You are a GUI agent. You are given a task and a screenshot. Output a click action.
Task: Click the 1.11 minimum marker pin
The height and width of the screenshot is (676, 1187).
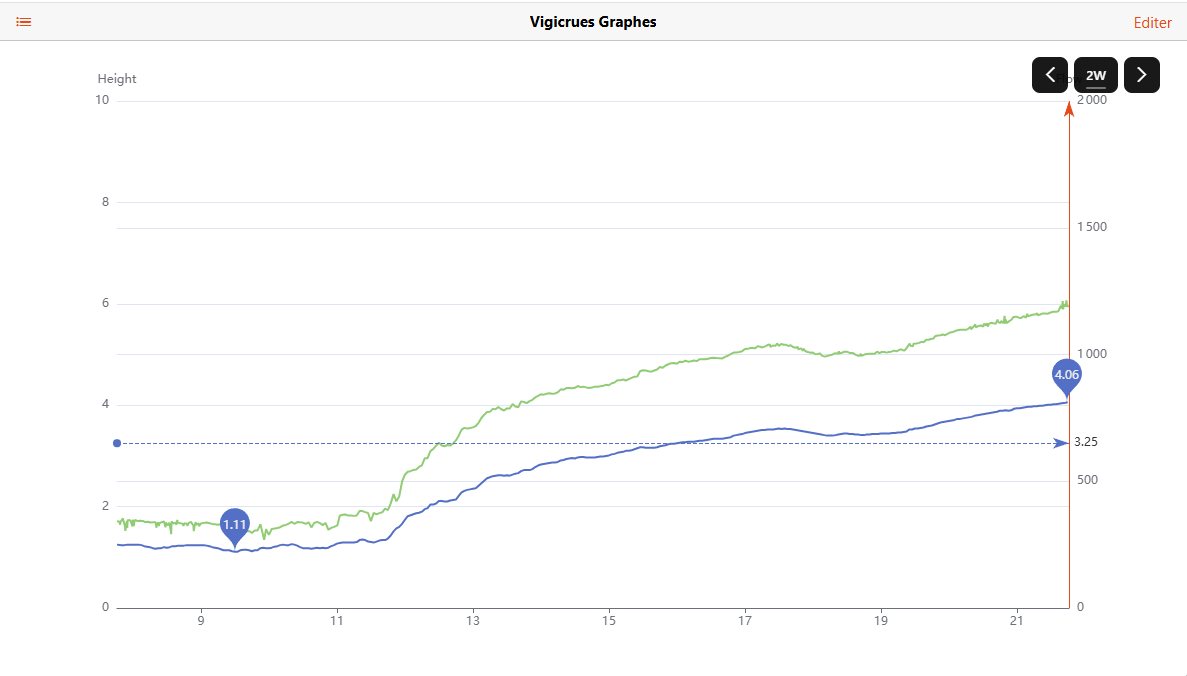(234, 525)
